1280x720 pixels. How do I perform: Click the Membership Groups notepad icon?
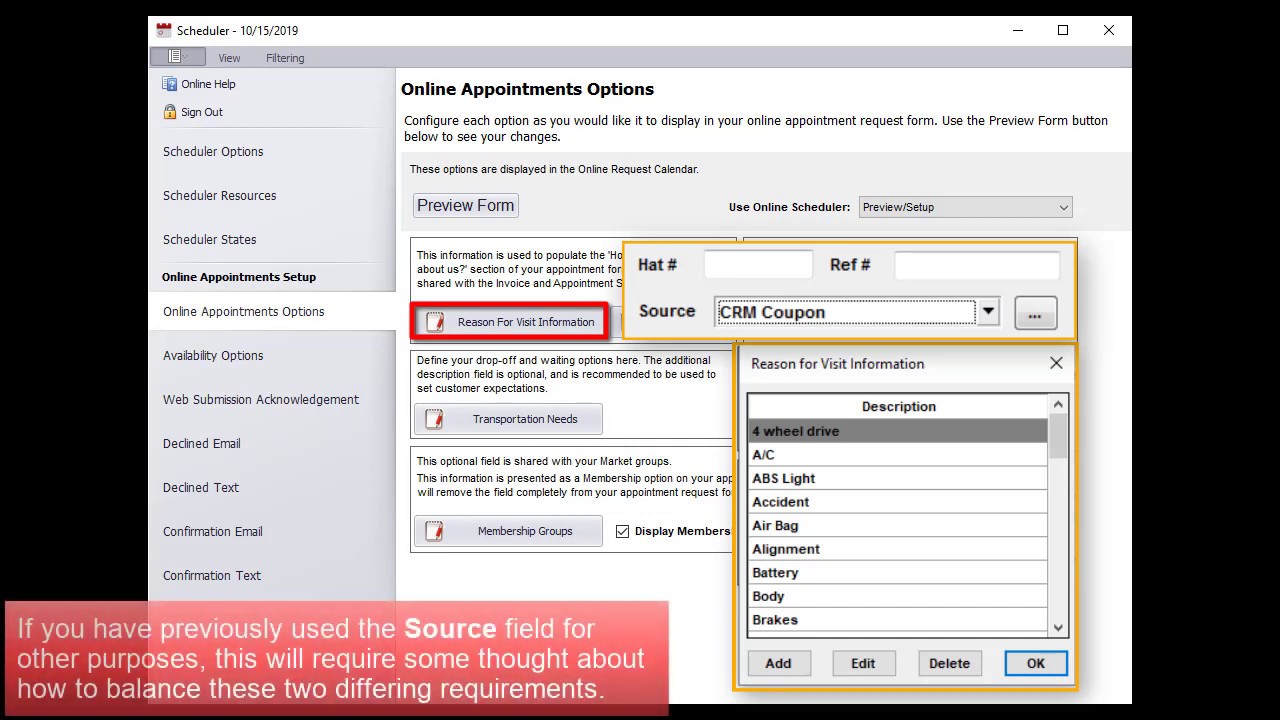(435, 531)
